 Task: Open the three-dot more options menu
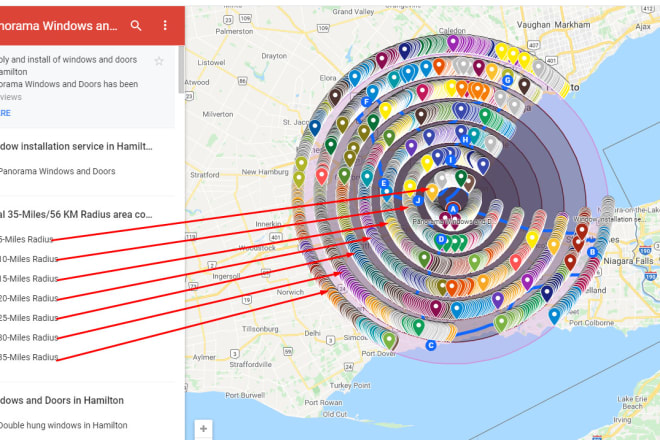[165, 26]
